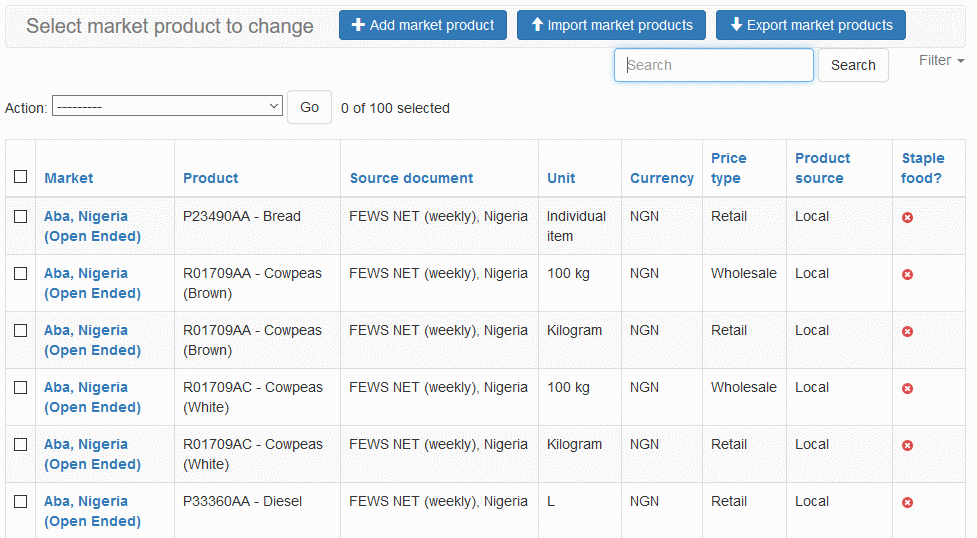The height and width of the screenshot is (538, 977).
Task: Click red staple icon in Cowpeas (White) retail row
Action: click(907, 445)
